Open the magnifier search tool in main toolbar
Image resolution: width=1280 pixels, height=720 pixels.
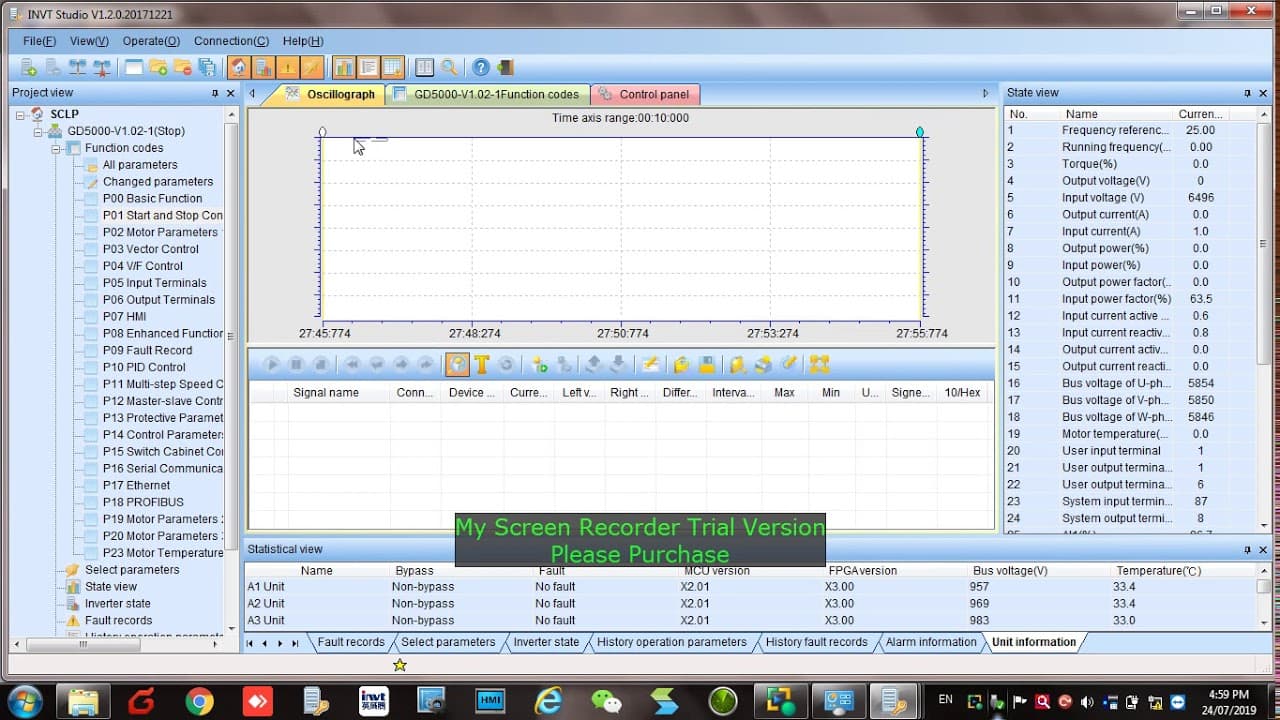[x=449, y=68]
